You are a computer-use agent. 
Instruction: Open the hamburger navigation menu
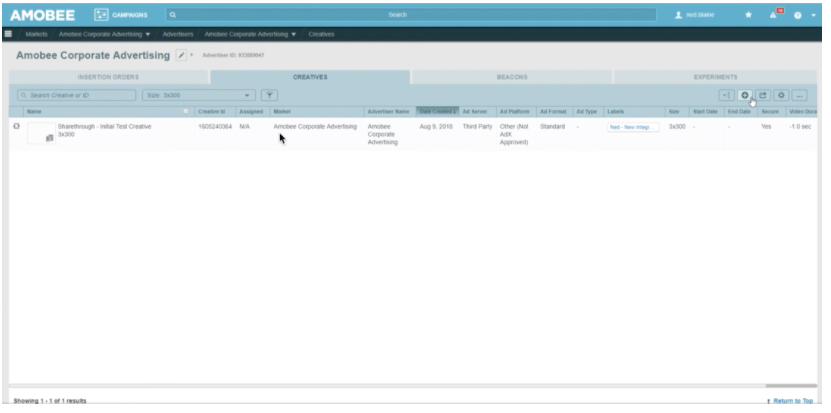[8, 34]
